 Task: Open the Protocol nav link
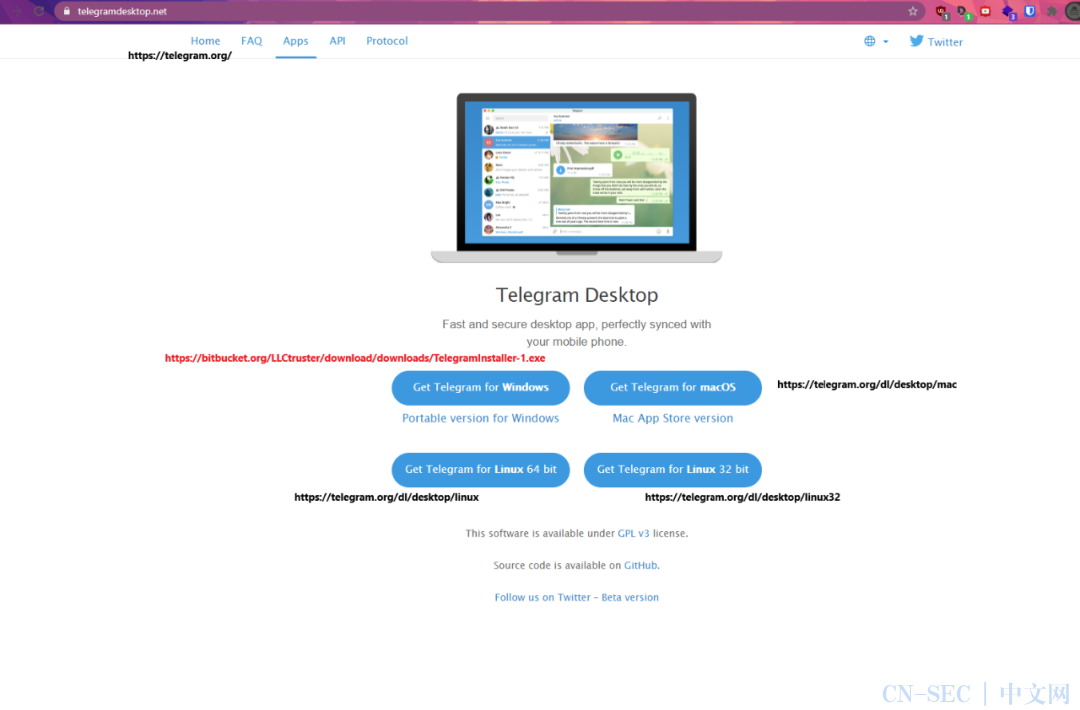click(x=387, y=41)
